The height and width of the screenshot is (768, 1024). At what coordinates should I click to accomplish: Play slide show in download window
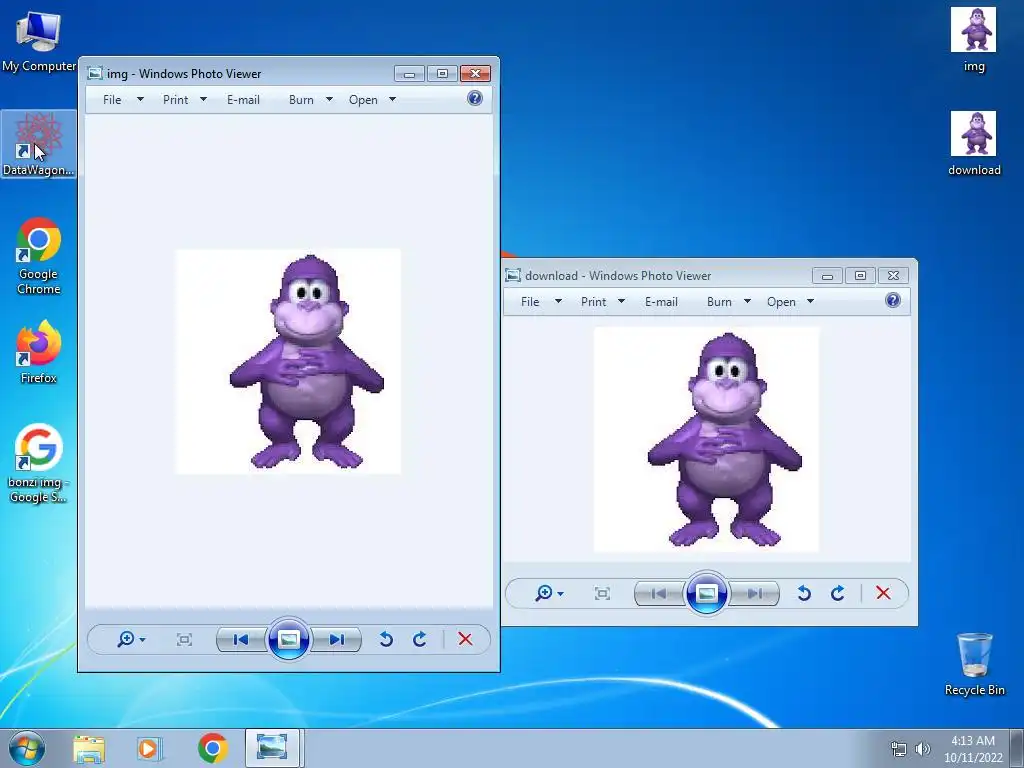pyautogui.click(x=707, y=593)
